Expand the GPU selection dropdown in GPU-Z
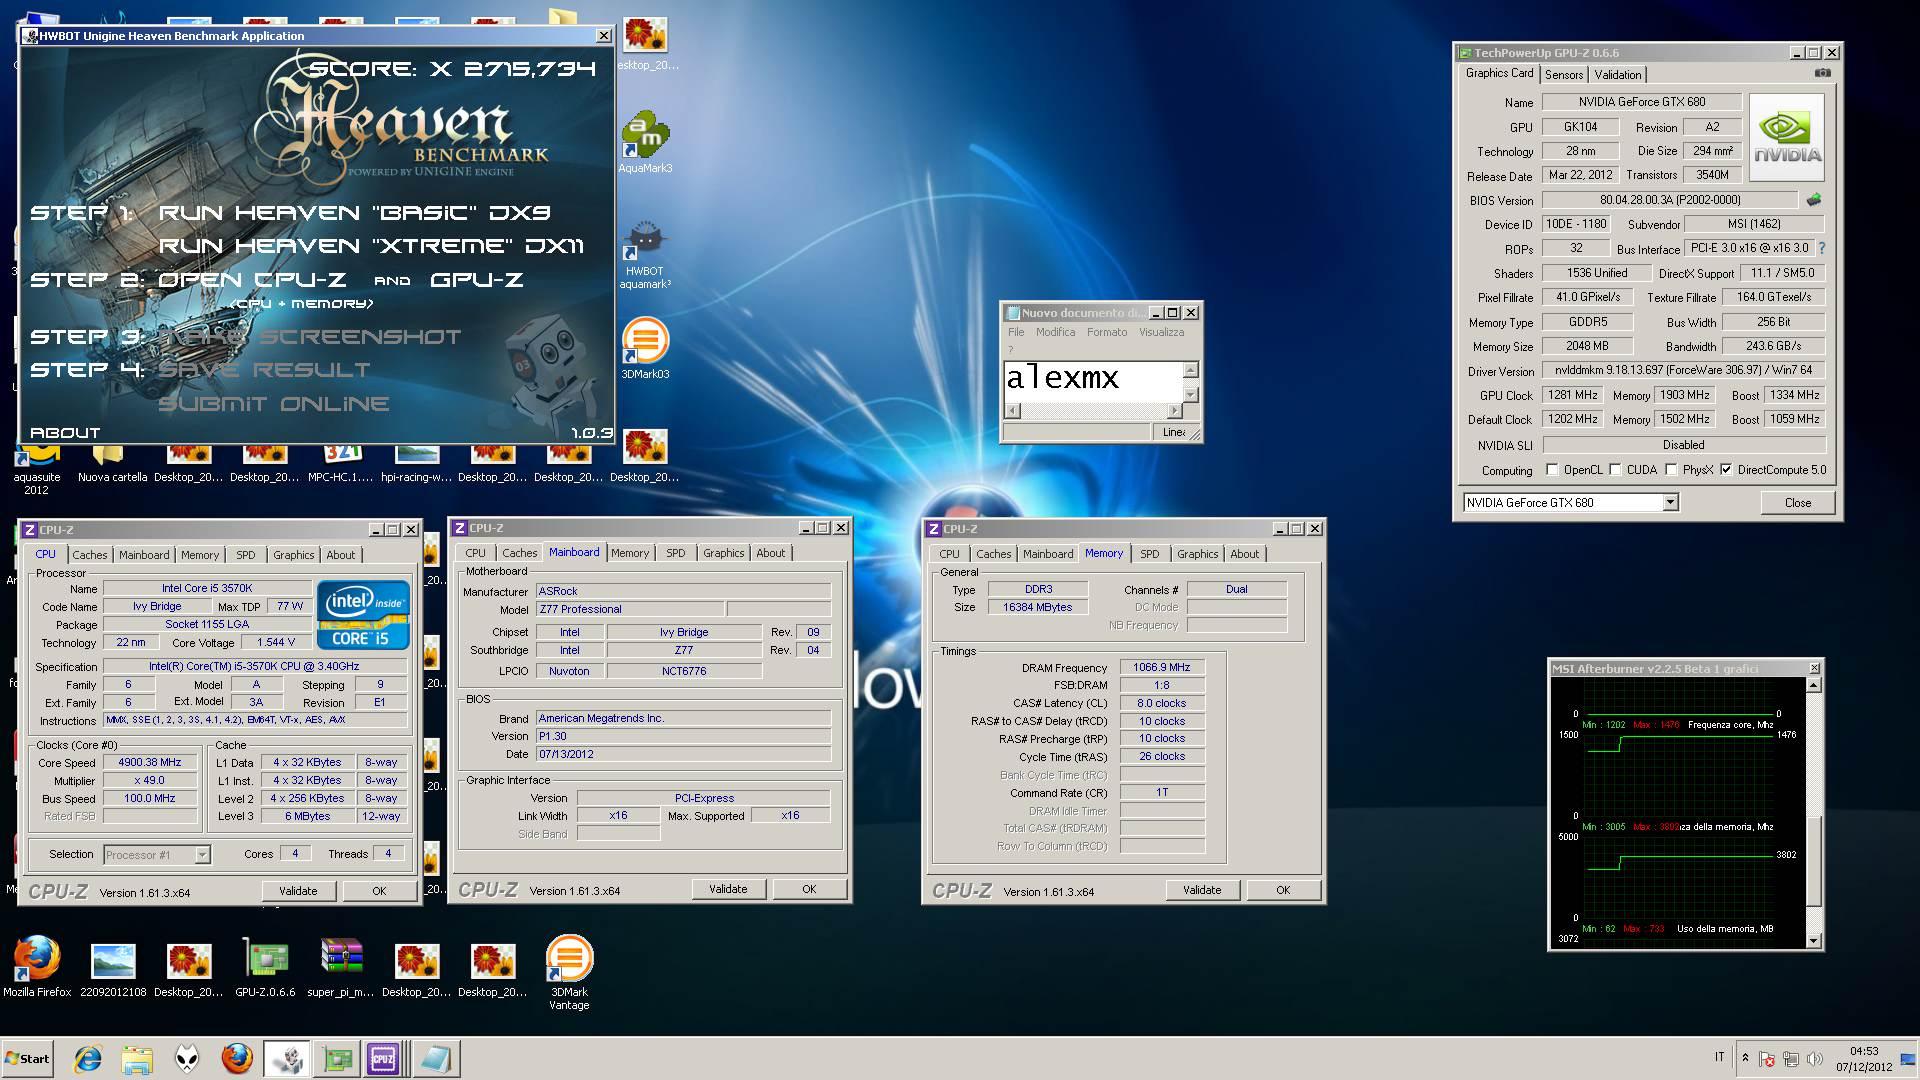Viewport: 1920px width, 1080px height. pos(1670,503)
